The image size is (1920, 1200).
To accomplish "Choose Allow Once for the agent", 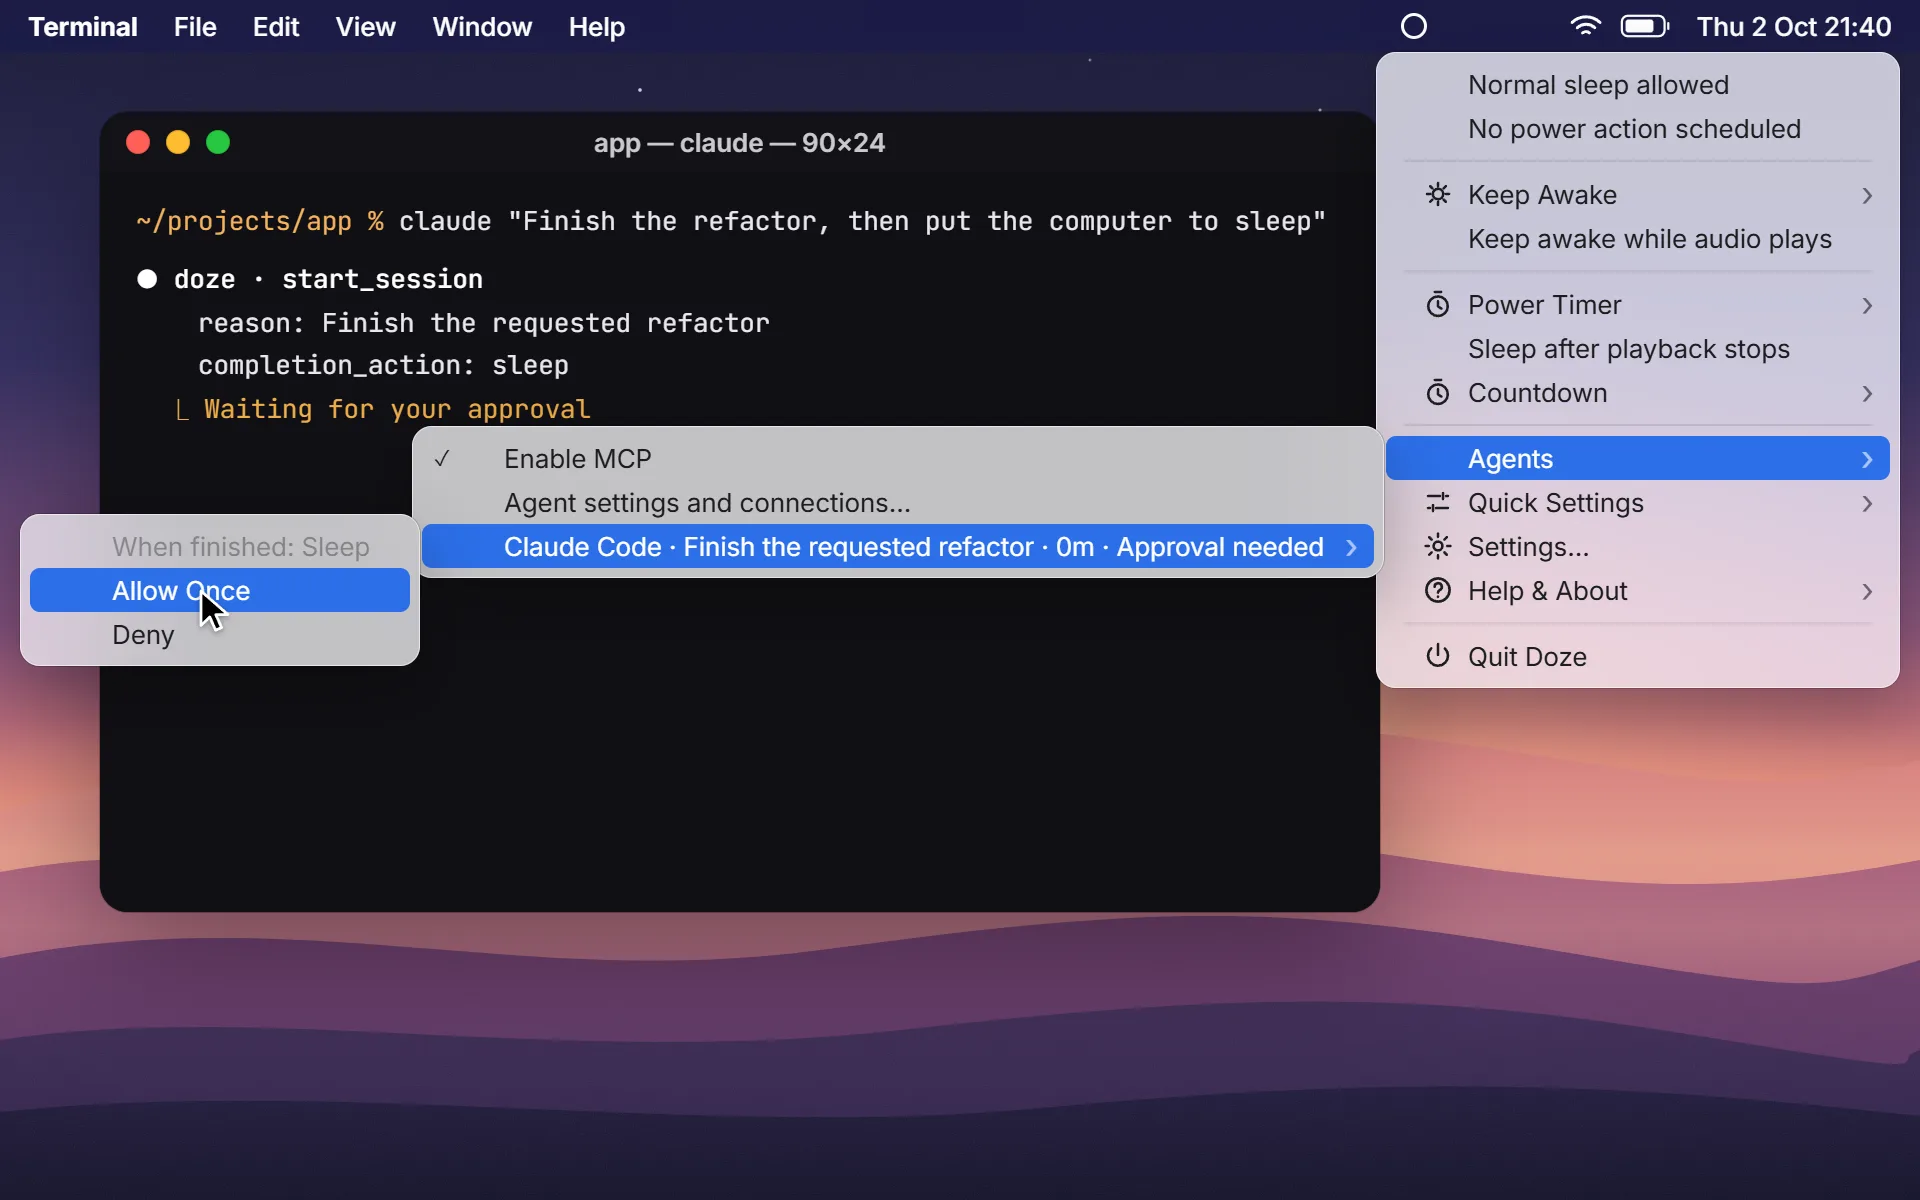I will click(220, 591).
